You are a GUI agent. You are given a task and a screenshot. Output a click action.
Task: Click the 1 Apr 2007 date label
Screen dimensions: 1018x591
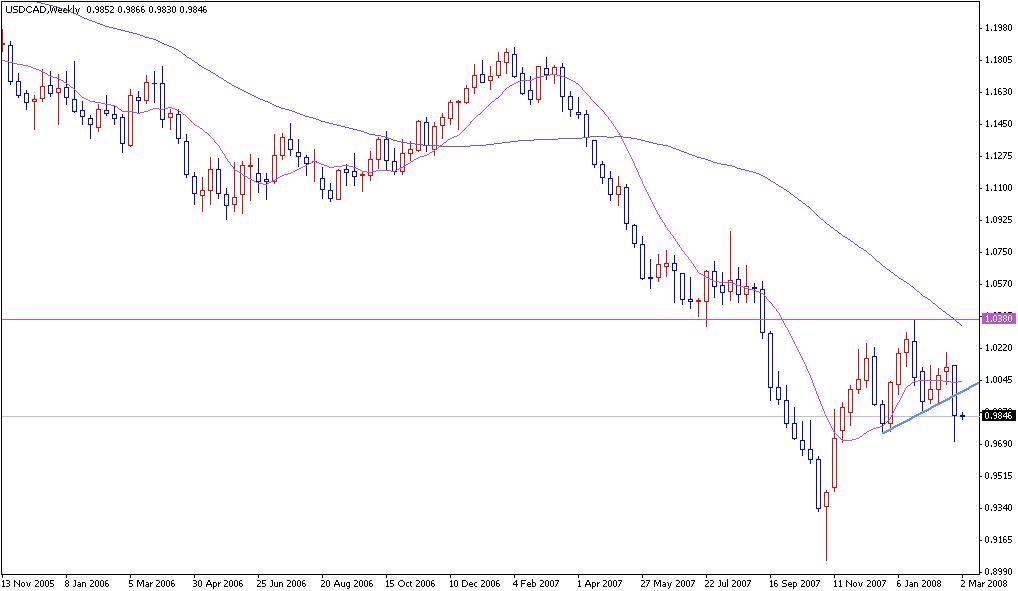tap(600, 583)
